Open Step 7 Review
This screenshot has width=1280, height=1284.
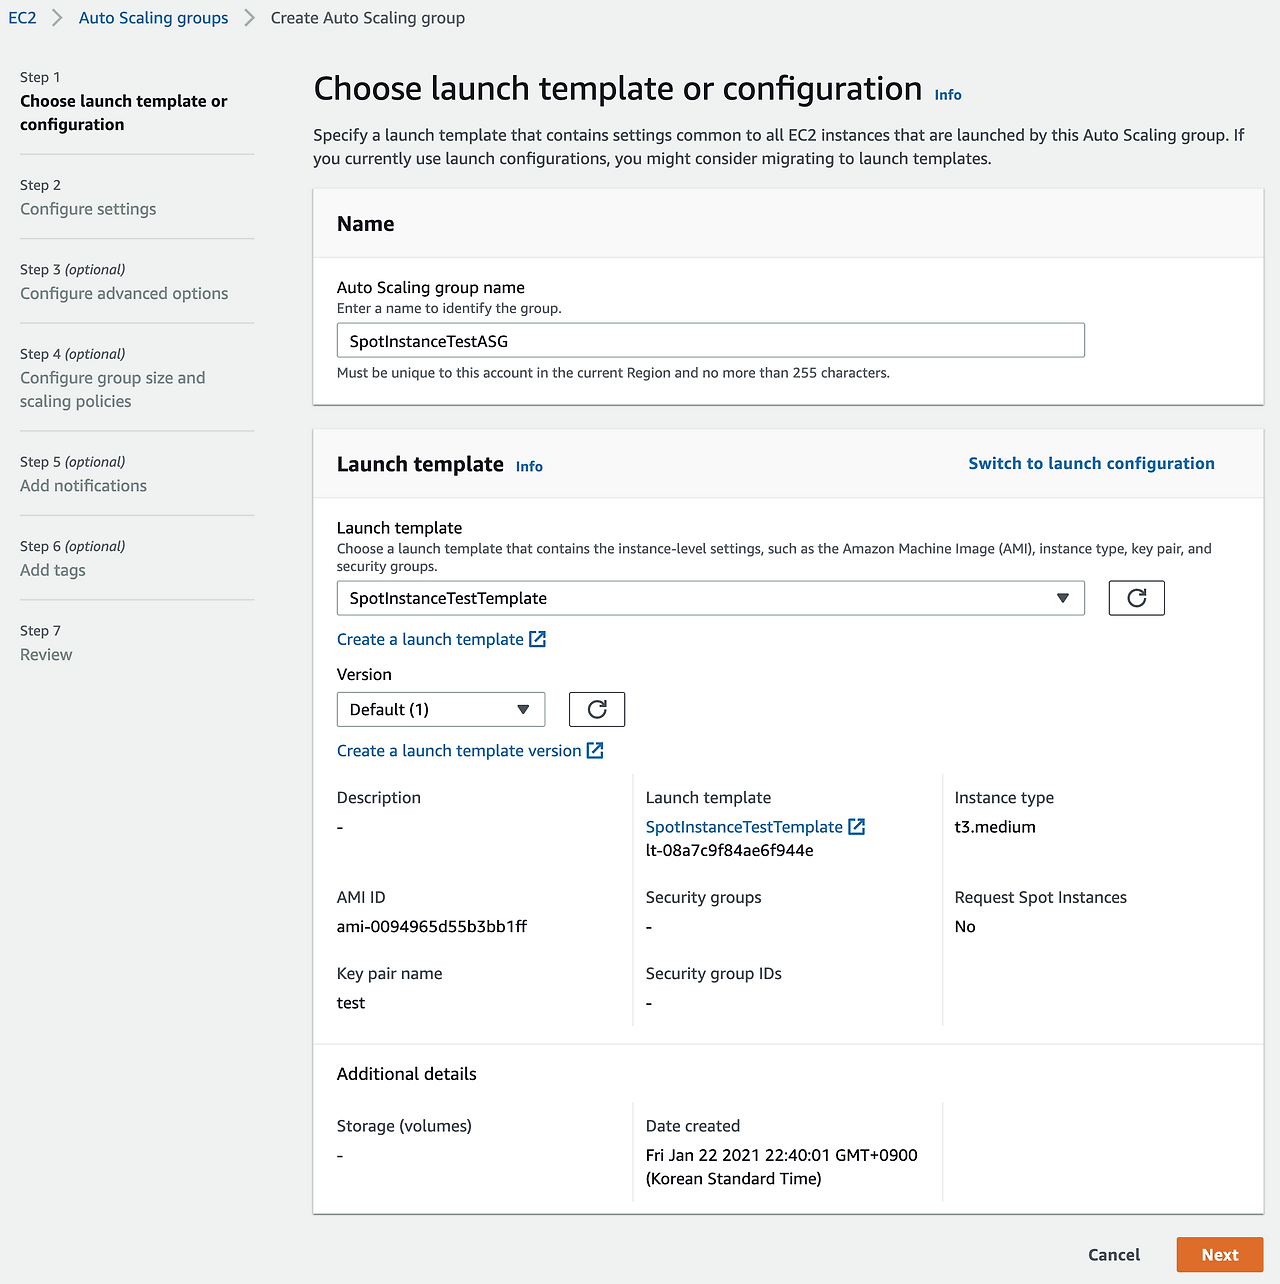point(46,654)
